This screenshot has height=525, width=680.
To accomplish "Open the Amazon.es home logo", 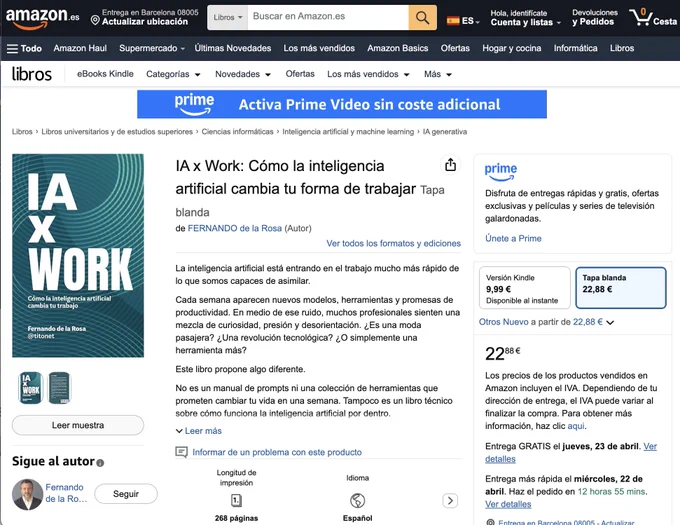I will 42,18.
